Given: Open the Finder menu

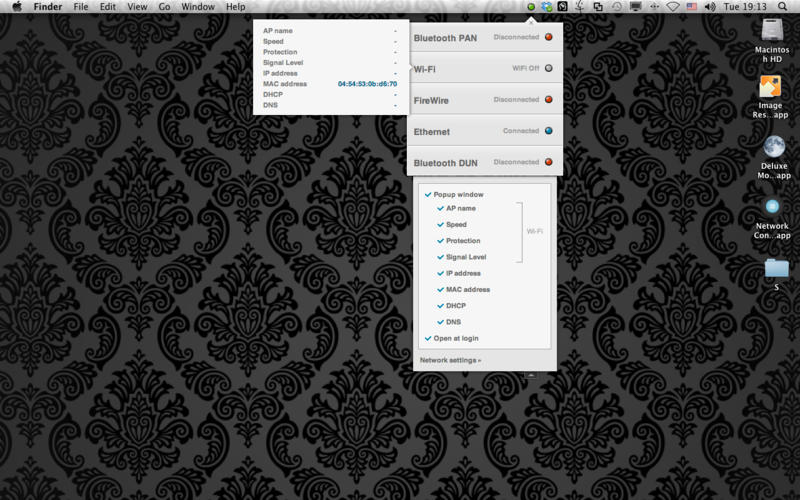Looking at the screenshot, I should (x=47, y=7).
